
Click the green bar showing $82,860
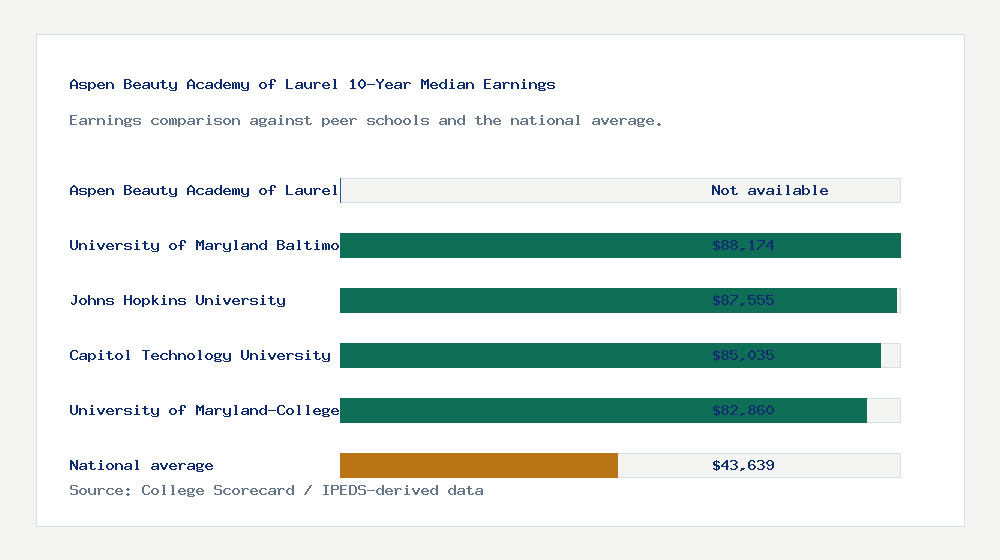603,410
